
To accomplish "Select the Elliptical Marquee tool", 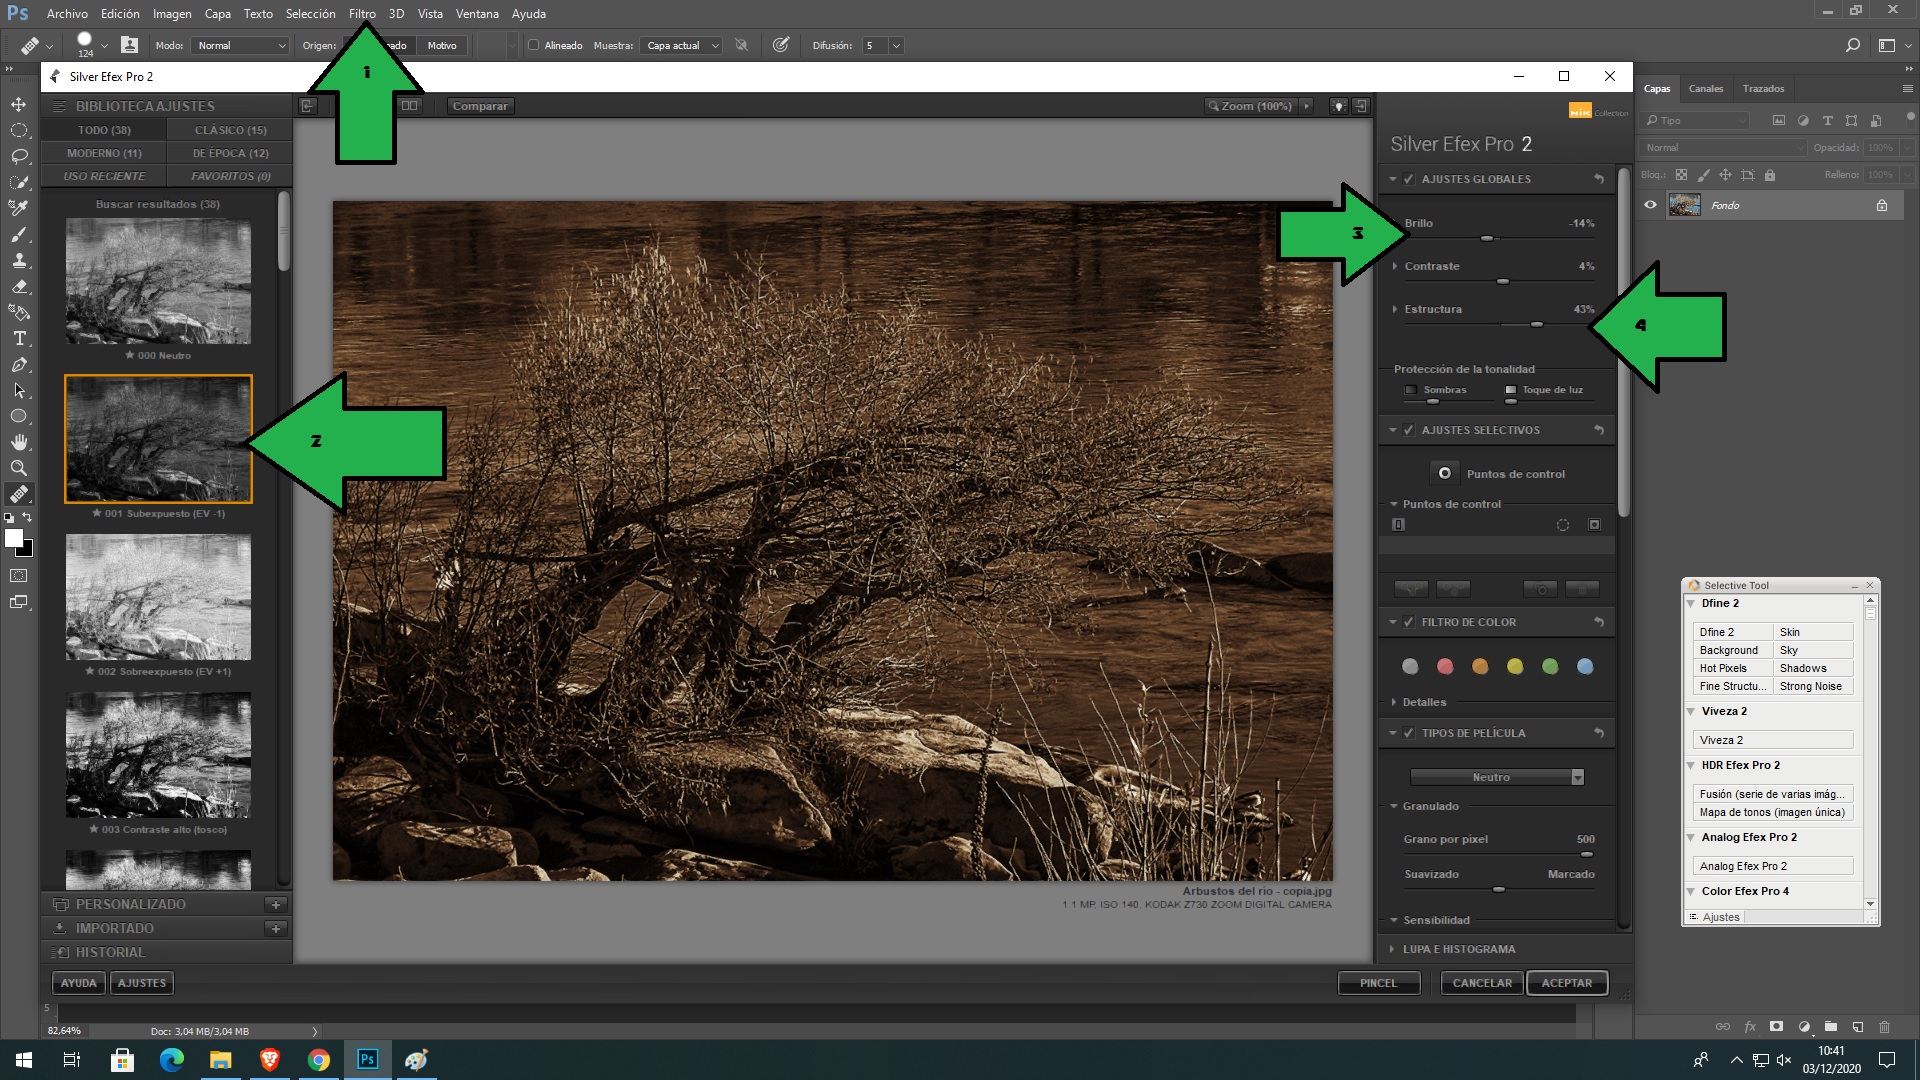I will click(19, 130).
